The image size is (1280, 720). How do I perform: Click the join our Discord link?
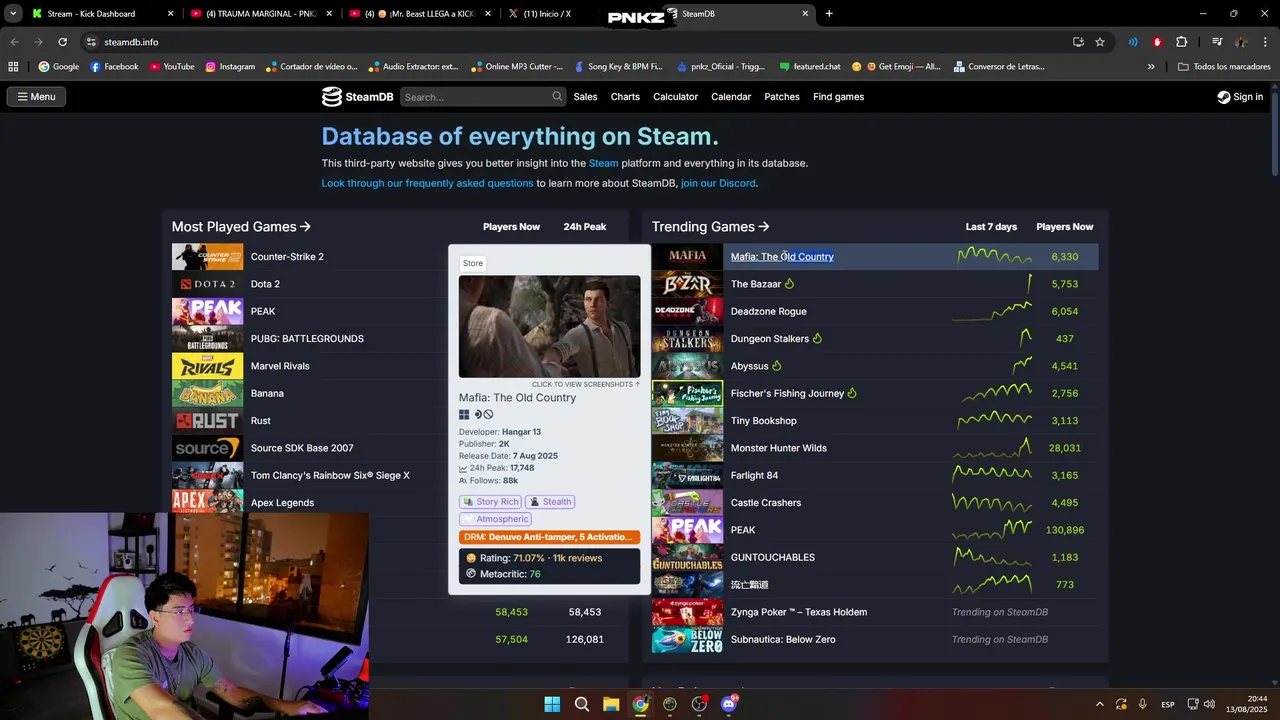coord(718,183)
